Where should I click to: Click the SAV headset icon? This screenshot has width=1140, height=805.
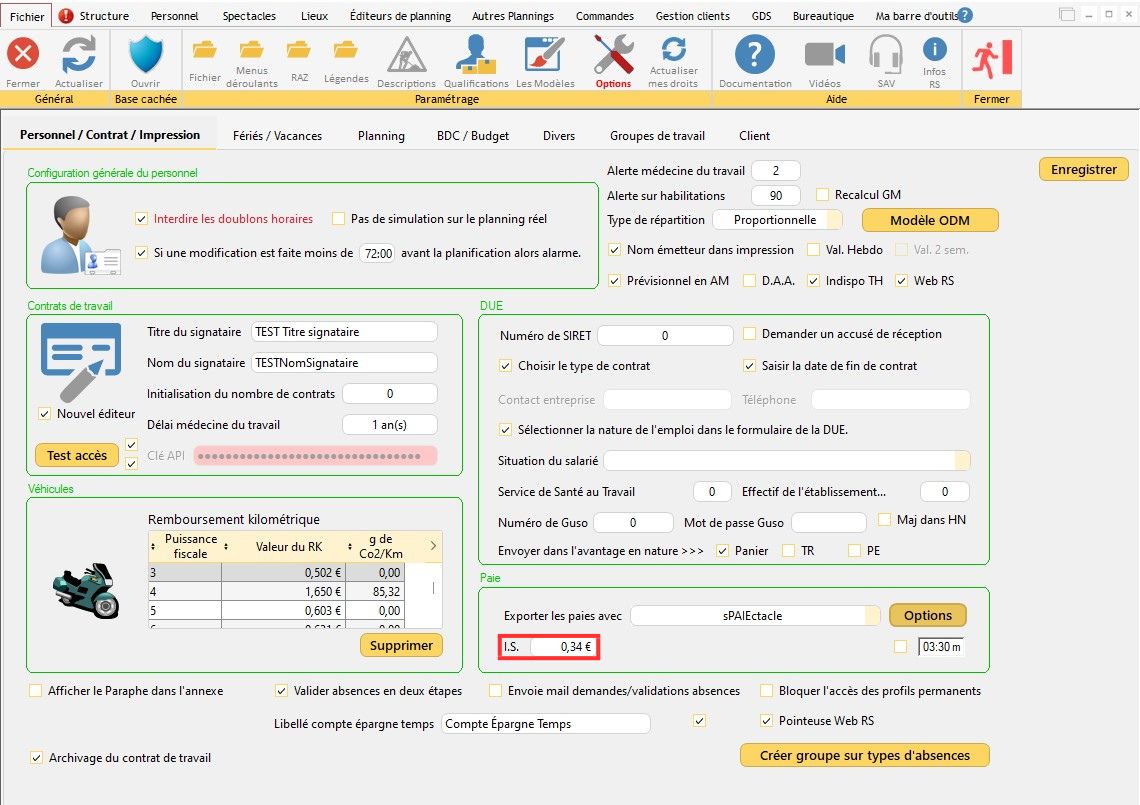pyautogui.click(x=886, y=55)
